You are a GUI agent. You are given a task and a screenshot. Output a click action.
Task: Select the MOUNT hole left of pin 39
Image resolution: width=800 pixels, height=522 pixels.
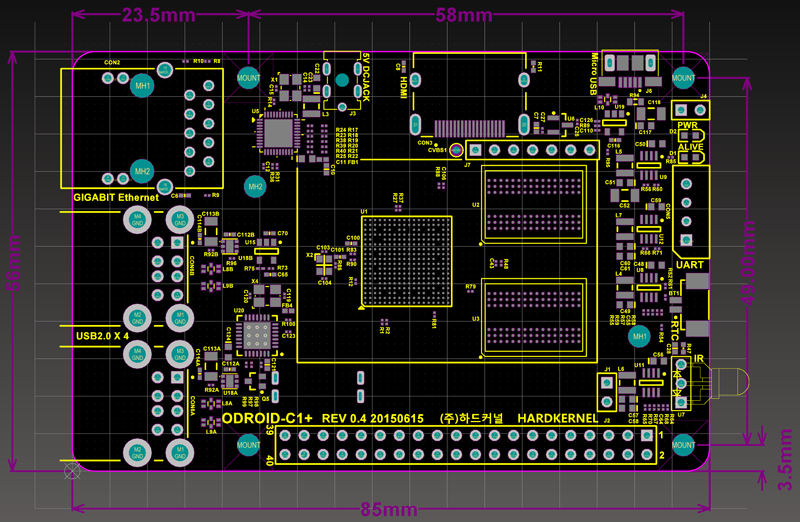[x=249, y=446]
